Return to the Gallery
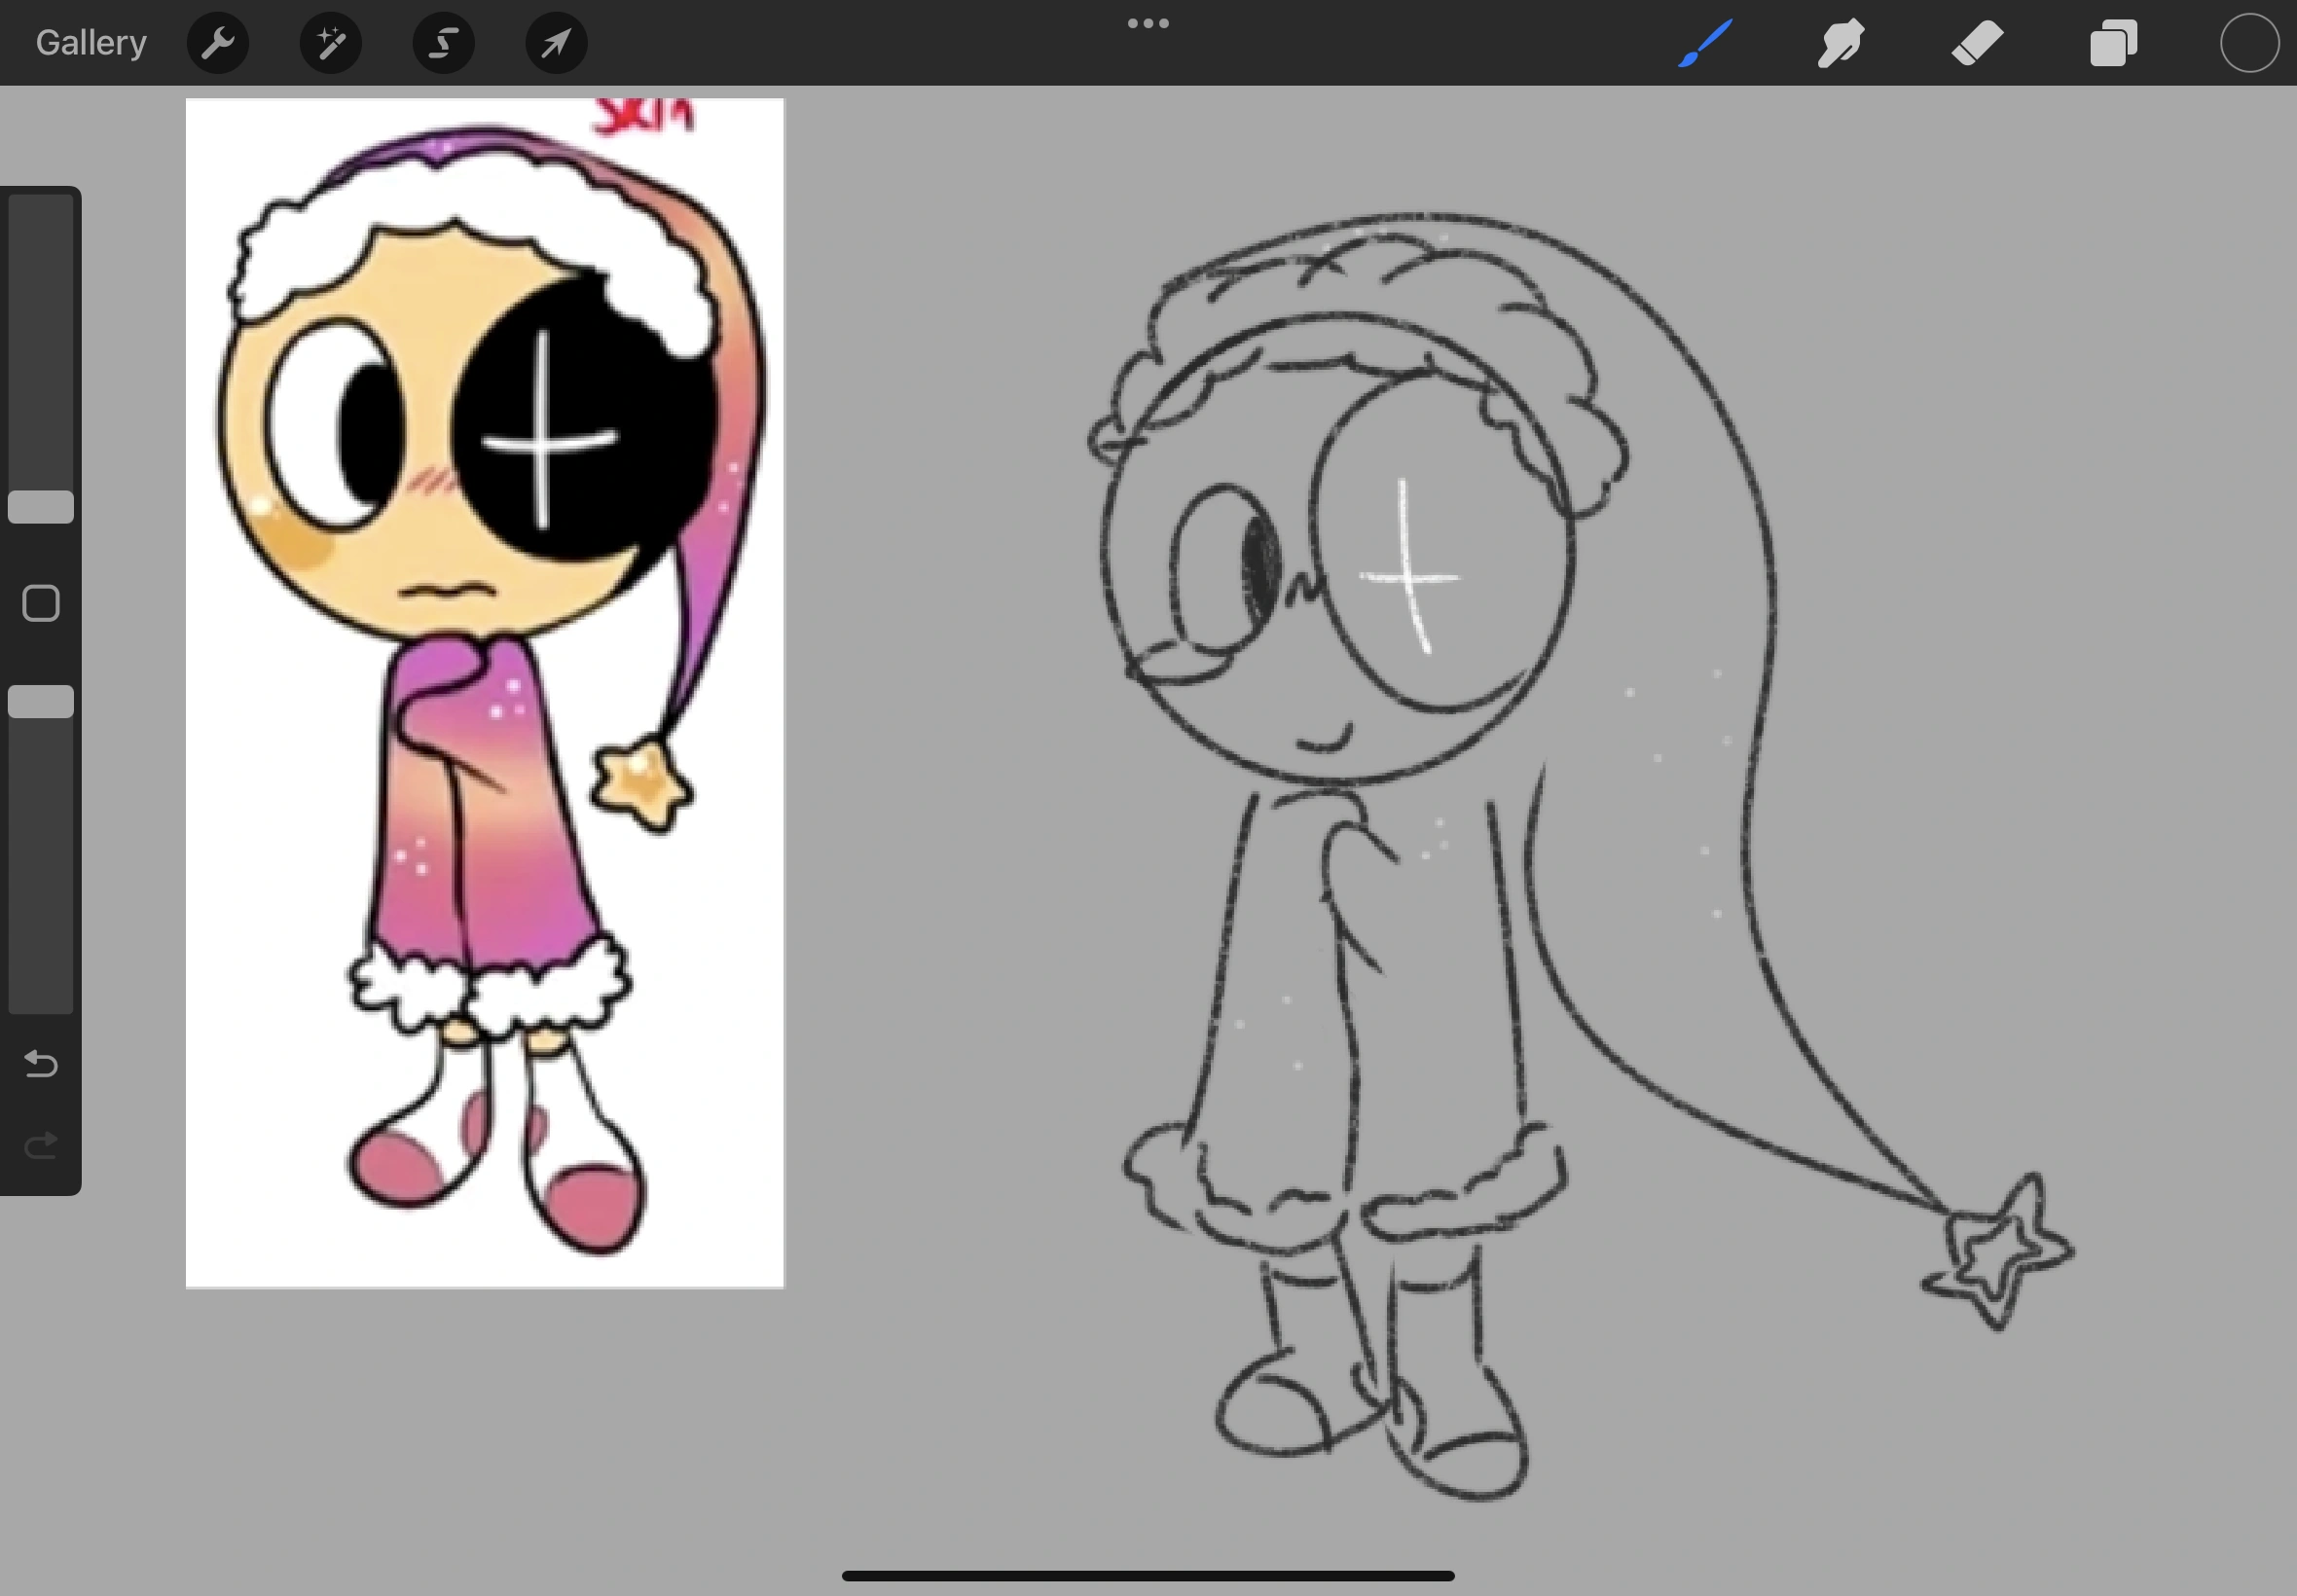 89,42
